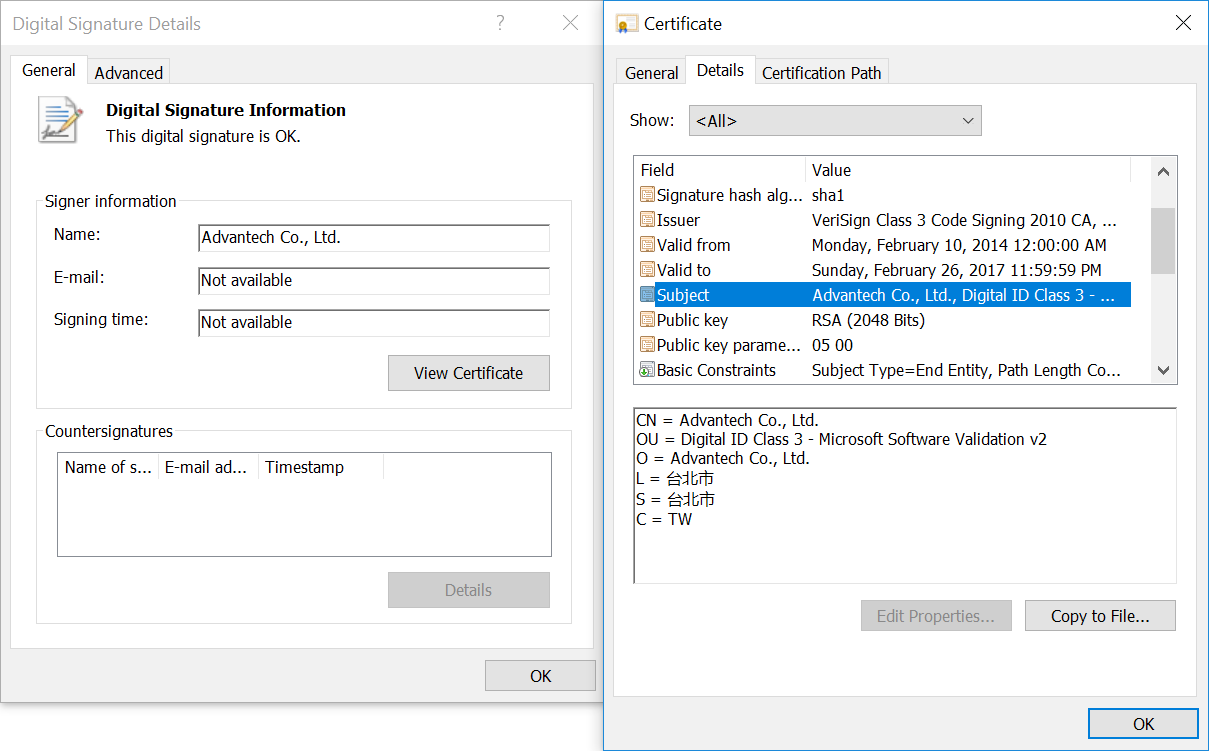Image resolution: width=1209 pixels, height=751 pixels.
Task: Switch to the Certification Path tab
Action: (x=822, y=73)
